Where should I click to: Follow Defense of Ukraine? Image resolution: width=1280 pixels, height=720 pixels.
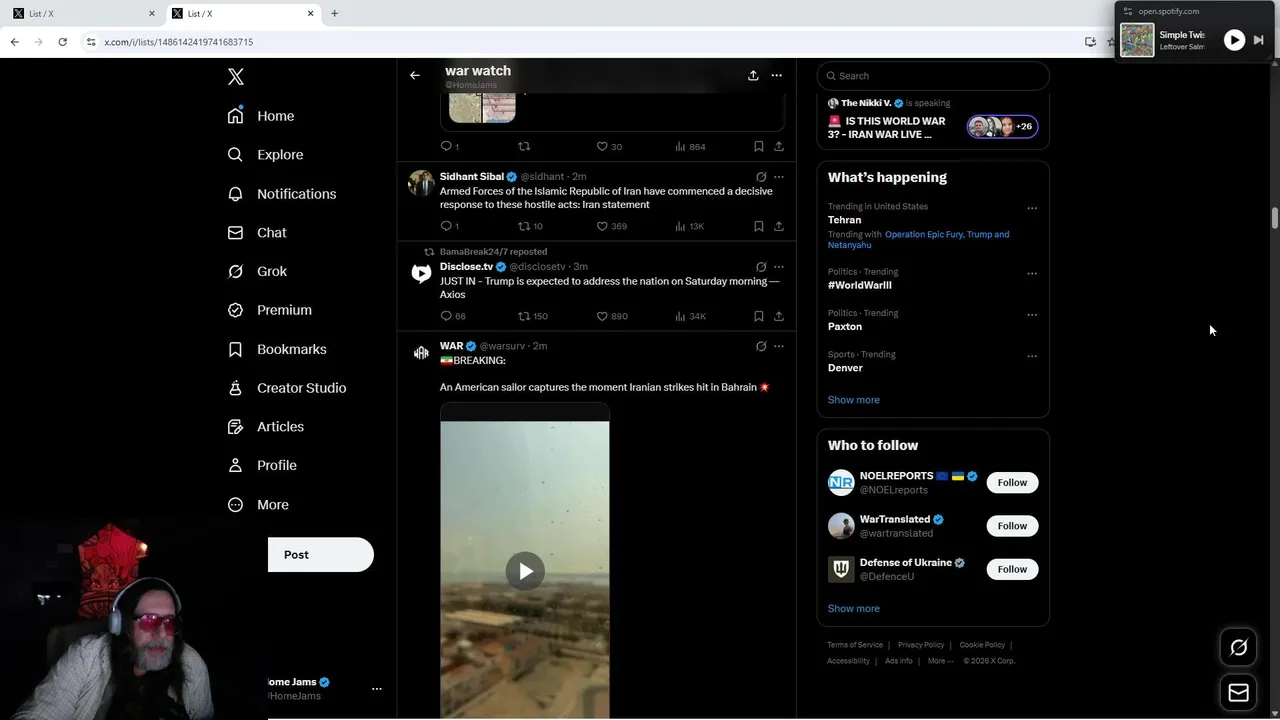coord(1012,569)
